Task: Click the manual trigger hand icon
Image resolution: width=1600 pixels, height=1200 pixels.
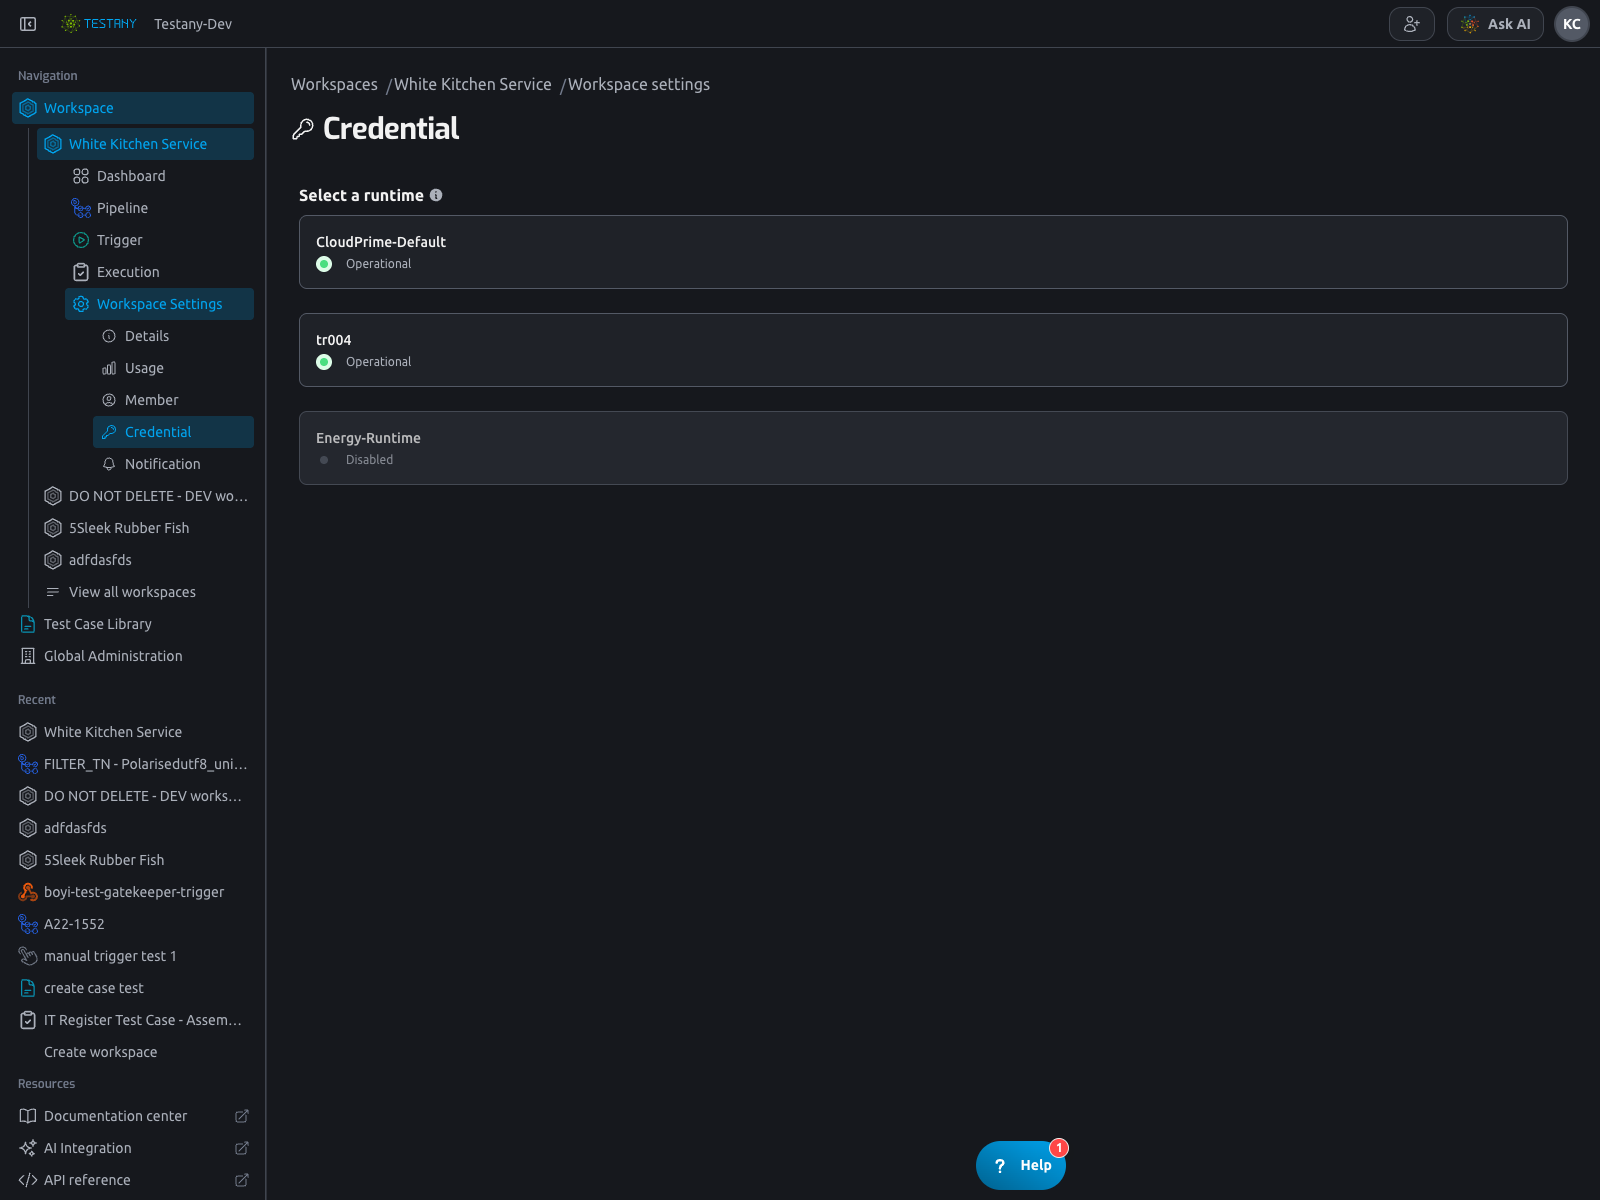Action: pyautogui.click(x=28, y=956)
